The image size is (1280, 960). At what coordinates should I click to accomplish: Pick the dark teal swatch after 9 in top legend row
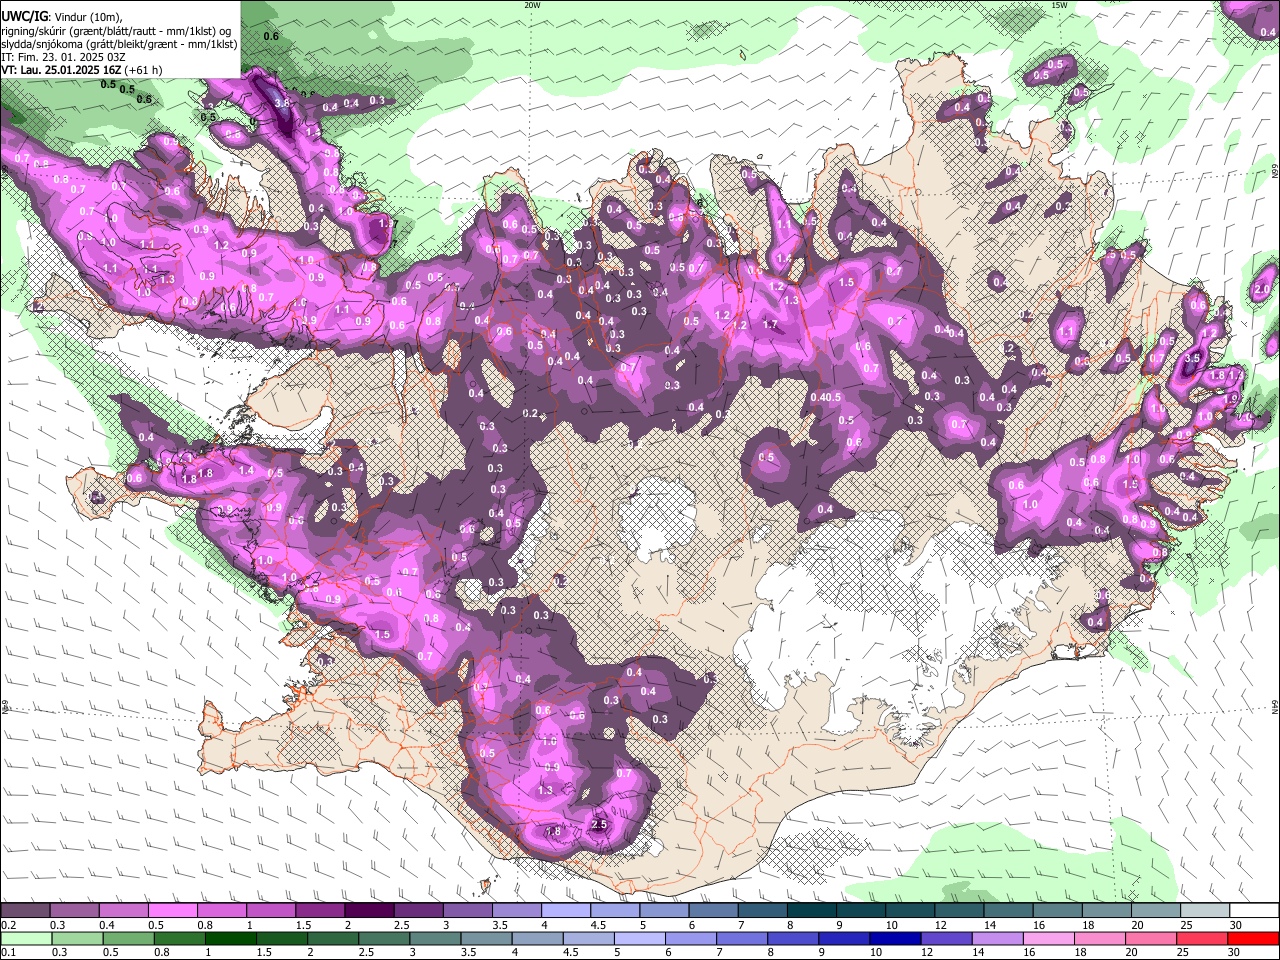(x=861, y=911)
